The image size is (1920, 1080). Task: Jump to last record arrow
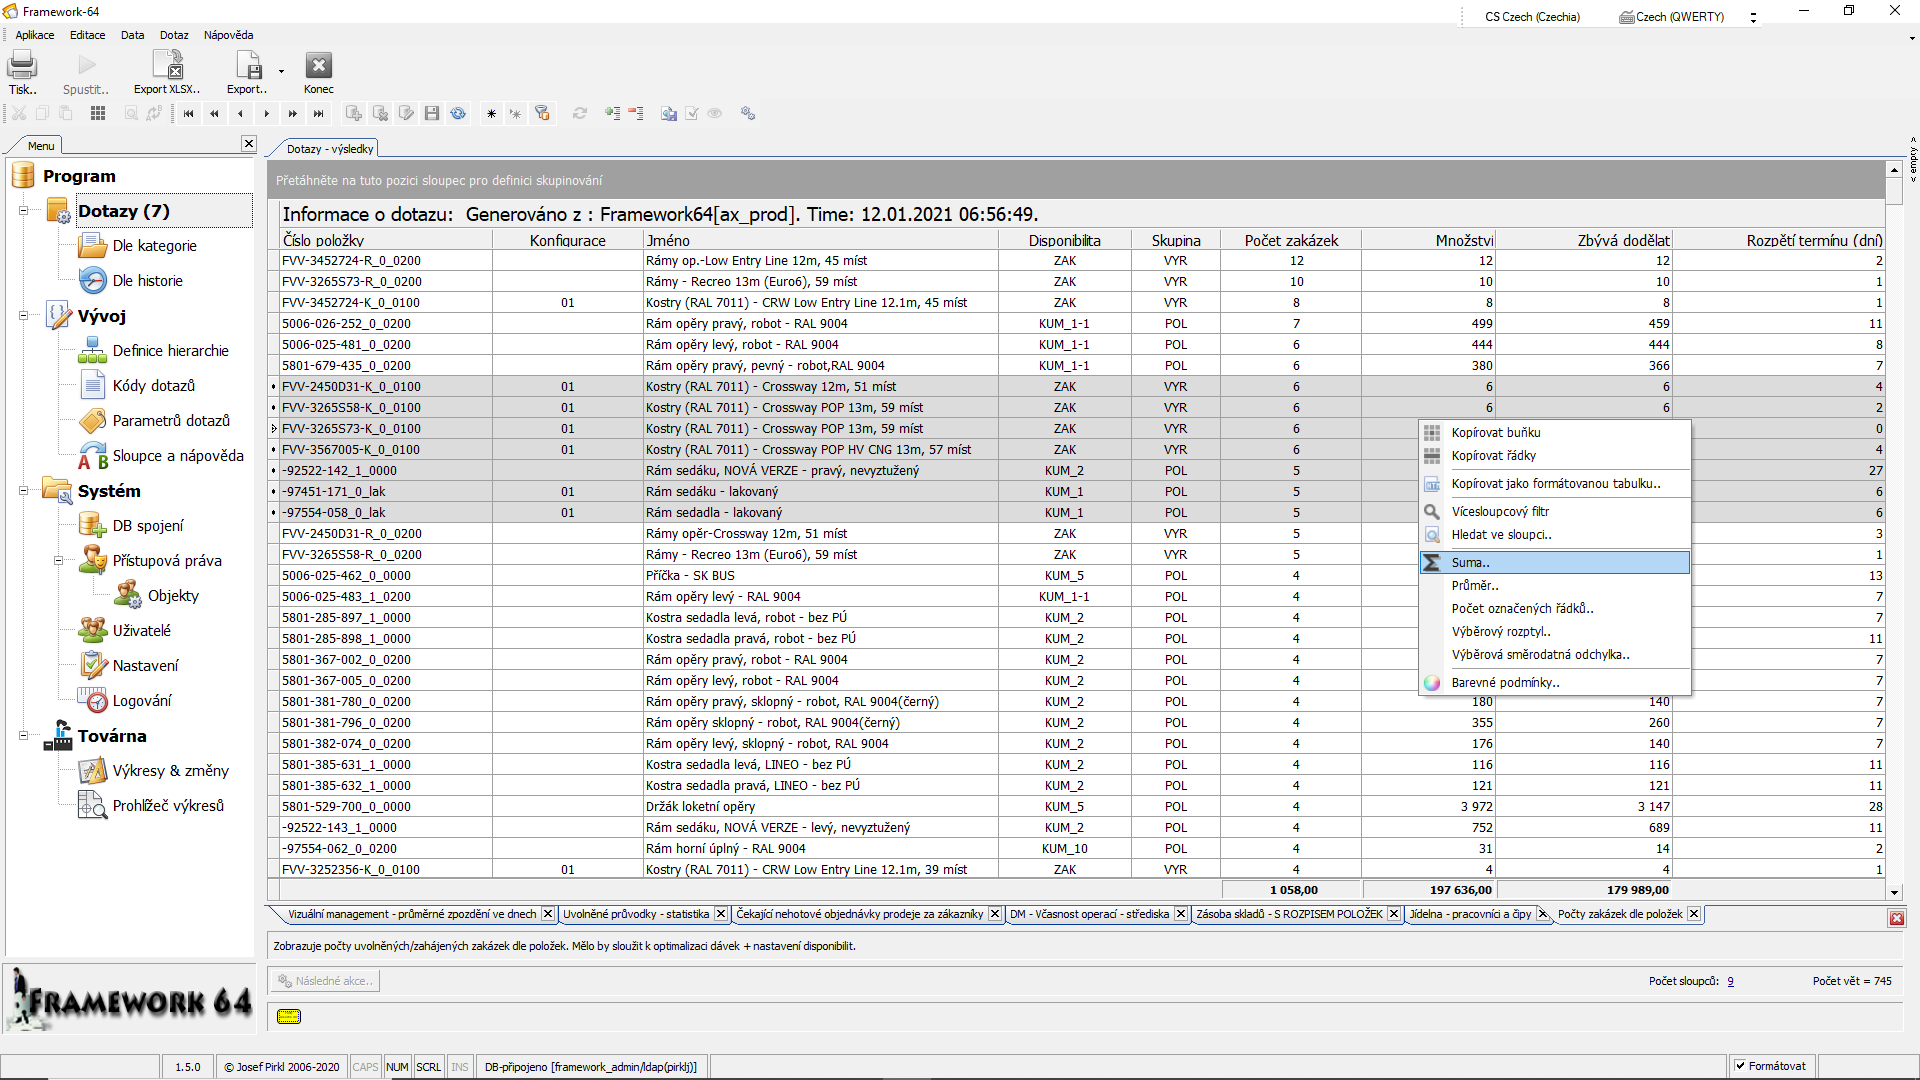click(x=319, y=113)
